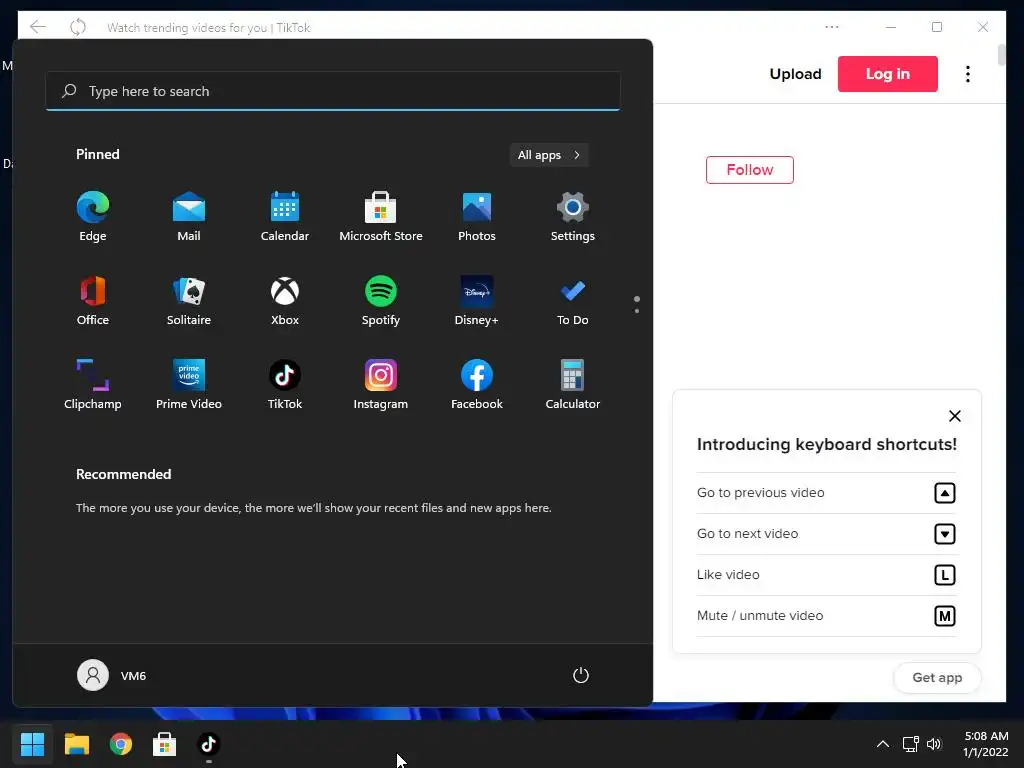Screen dimensions: 1024x768
Task: Open the Calendar app
Action: click(x=285, y=217)
